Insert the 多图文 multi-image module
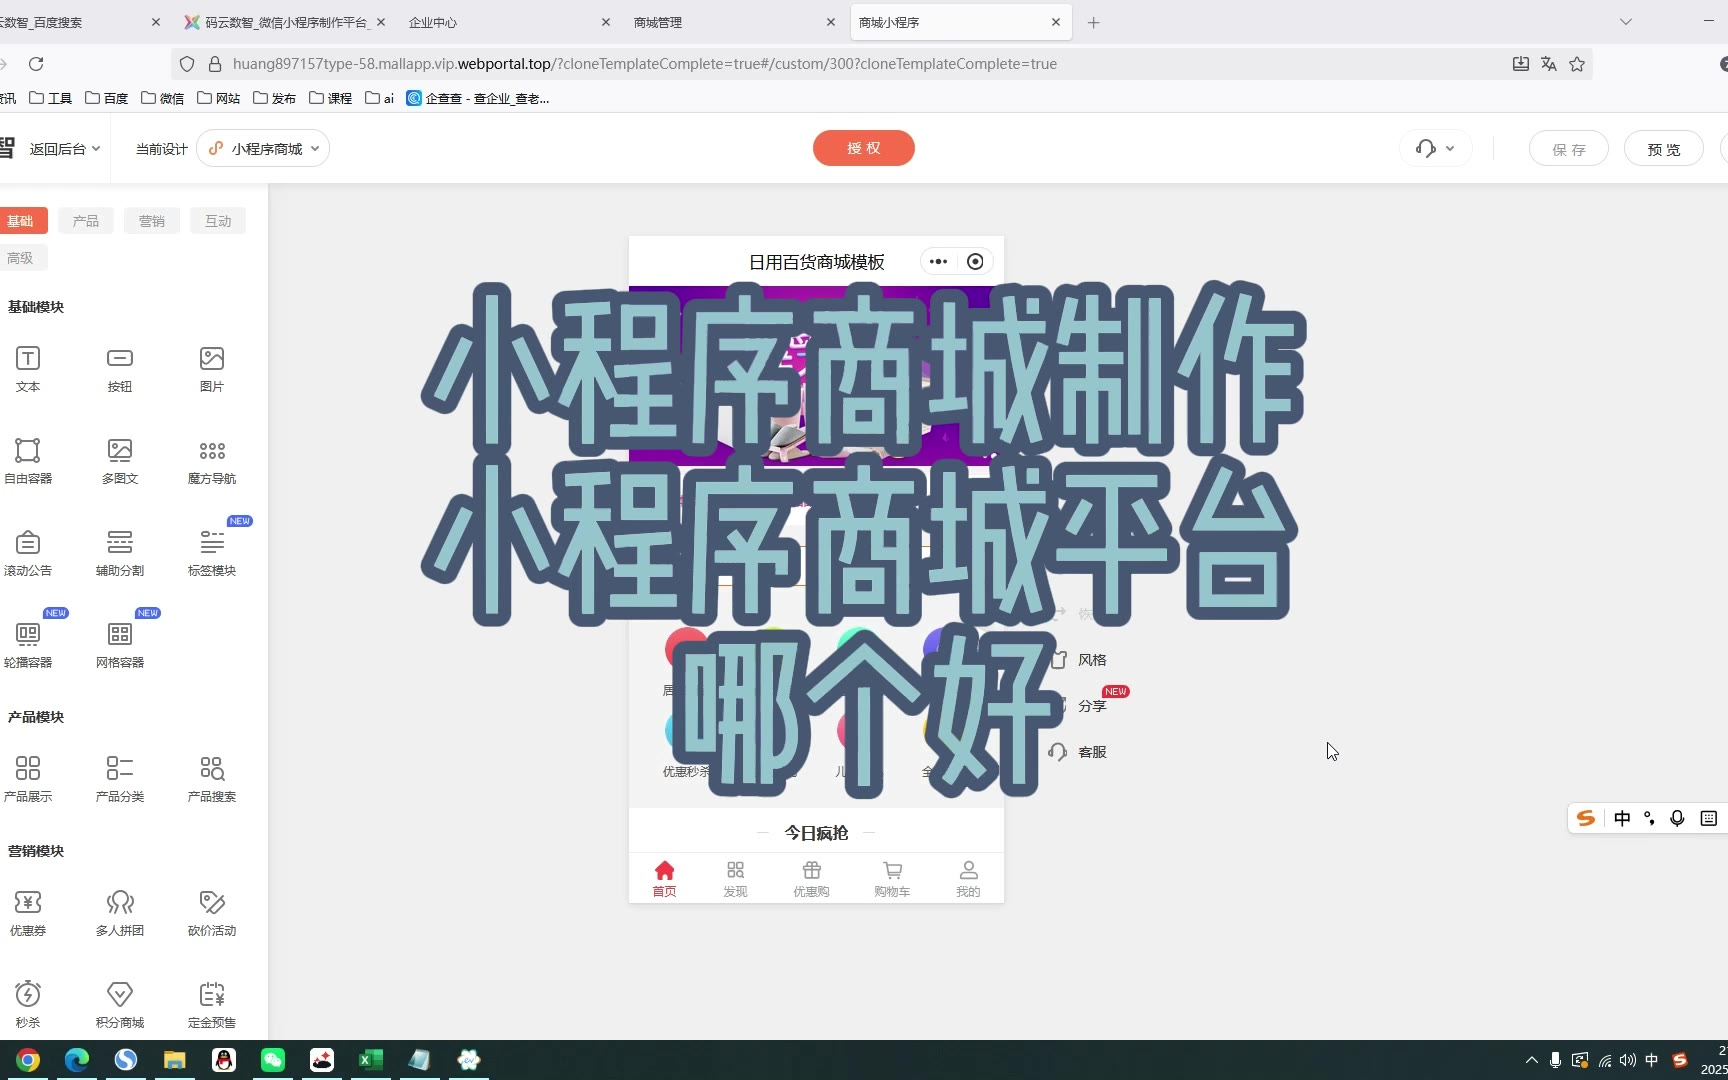1728x1080 pixels. tap(120, 461)
